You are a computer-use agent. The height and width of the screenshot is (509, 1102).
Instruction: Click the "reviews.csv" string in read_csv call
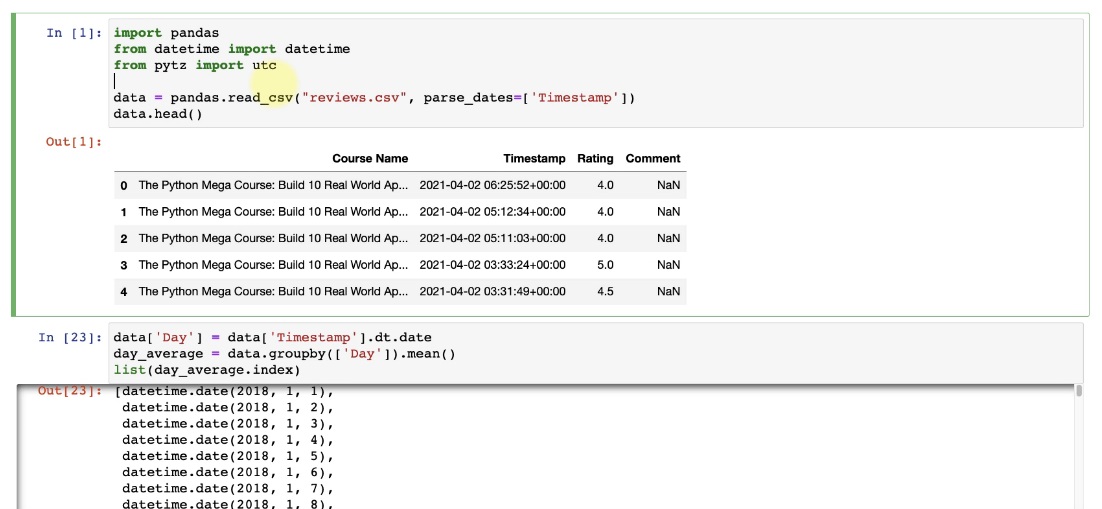(x=354, y=98)
